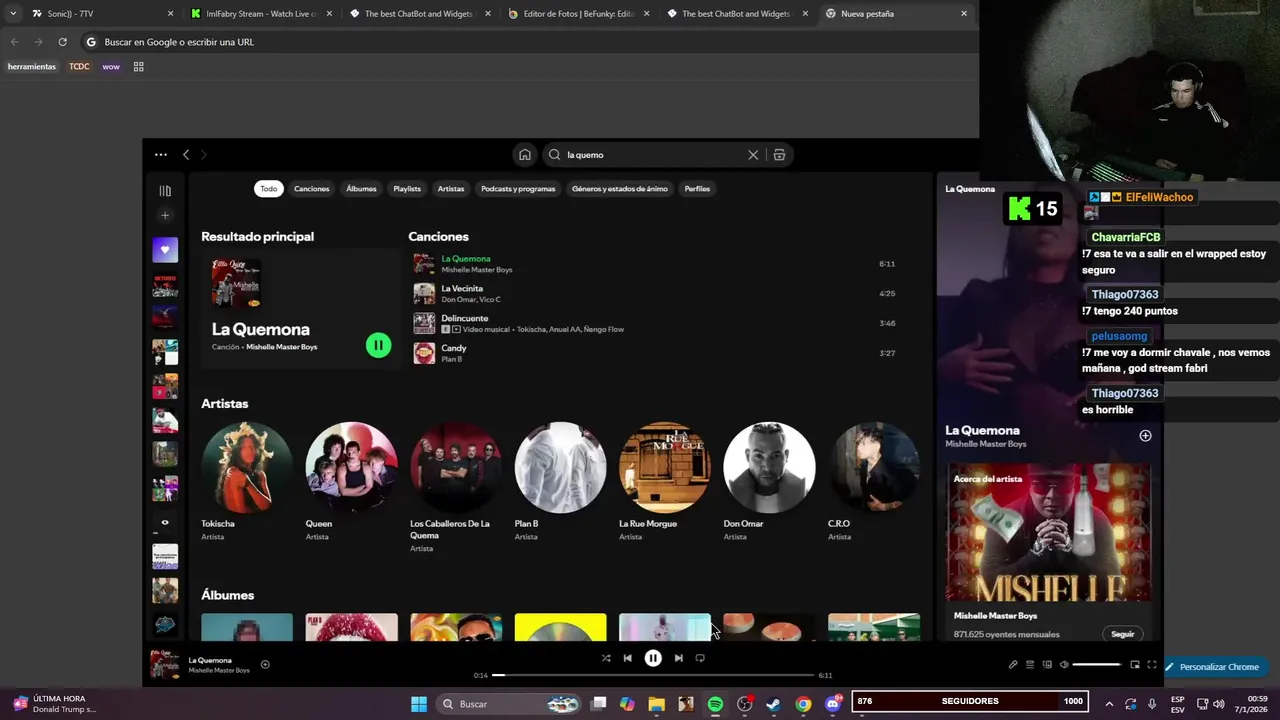Image resolution: width=1280 pixels, height=720 pixels.
Task: Select the Todo filter chip
Action: (269, 189)
